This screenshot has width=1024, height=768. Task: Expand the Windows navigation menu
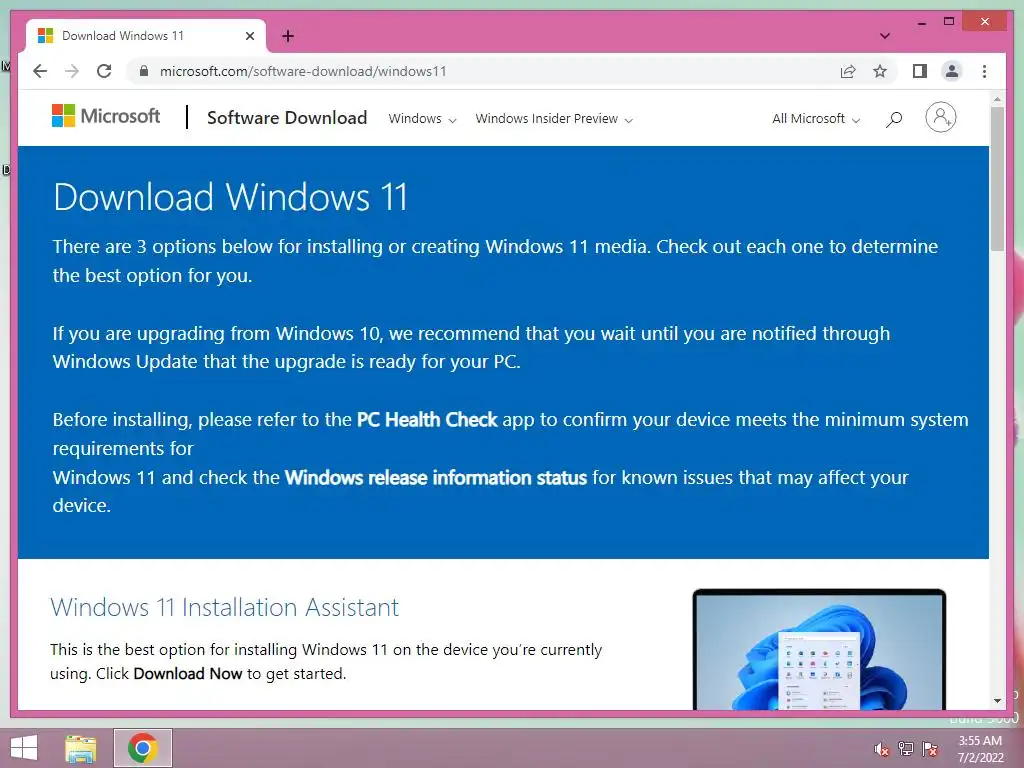(x=422, y=119)
